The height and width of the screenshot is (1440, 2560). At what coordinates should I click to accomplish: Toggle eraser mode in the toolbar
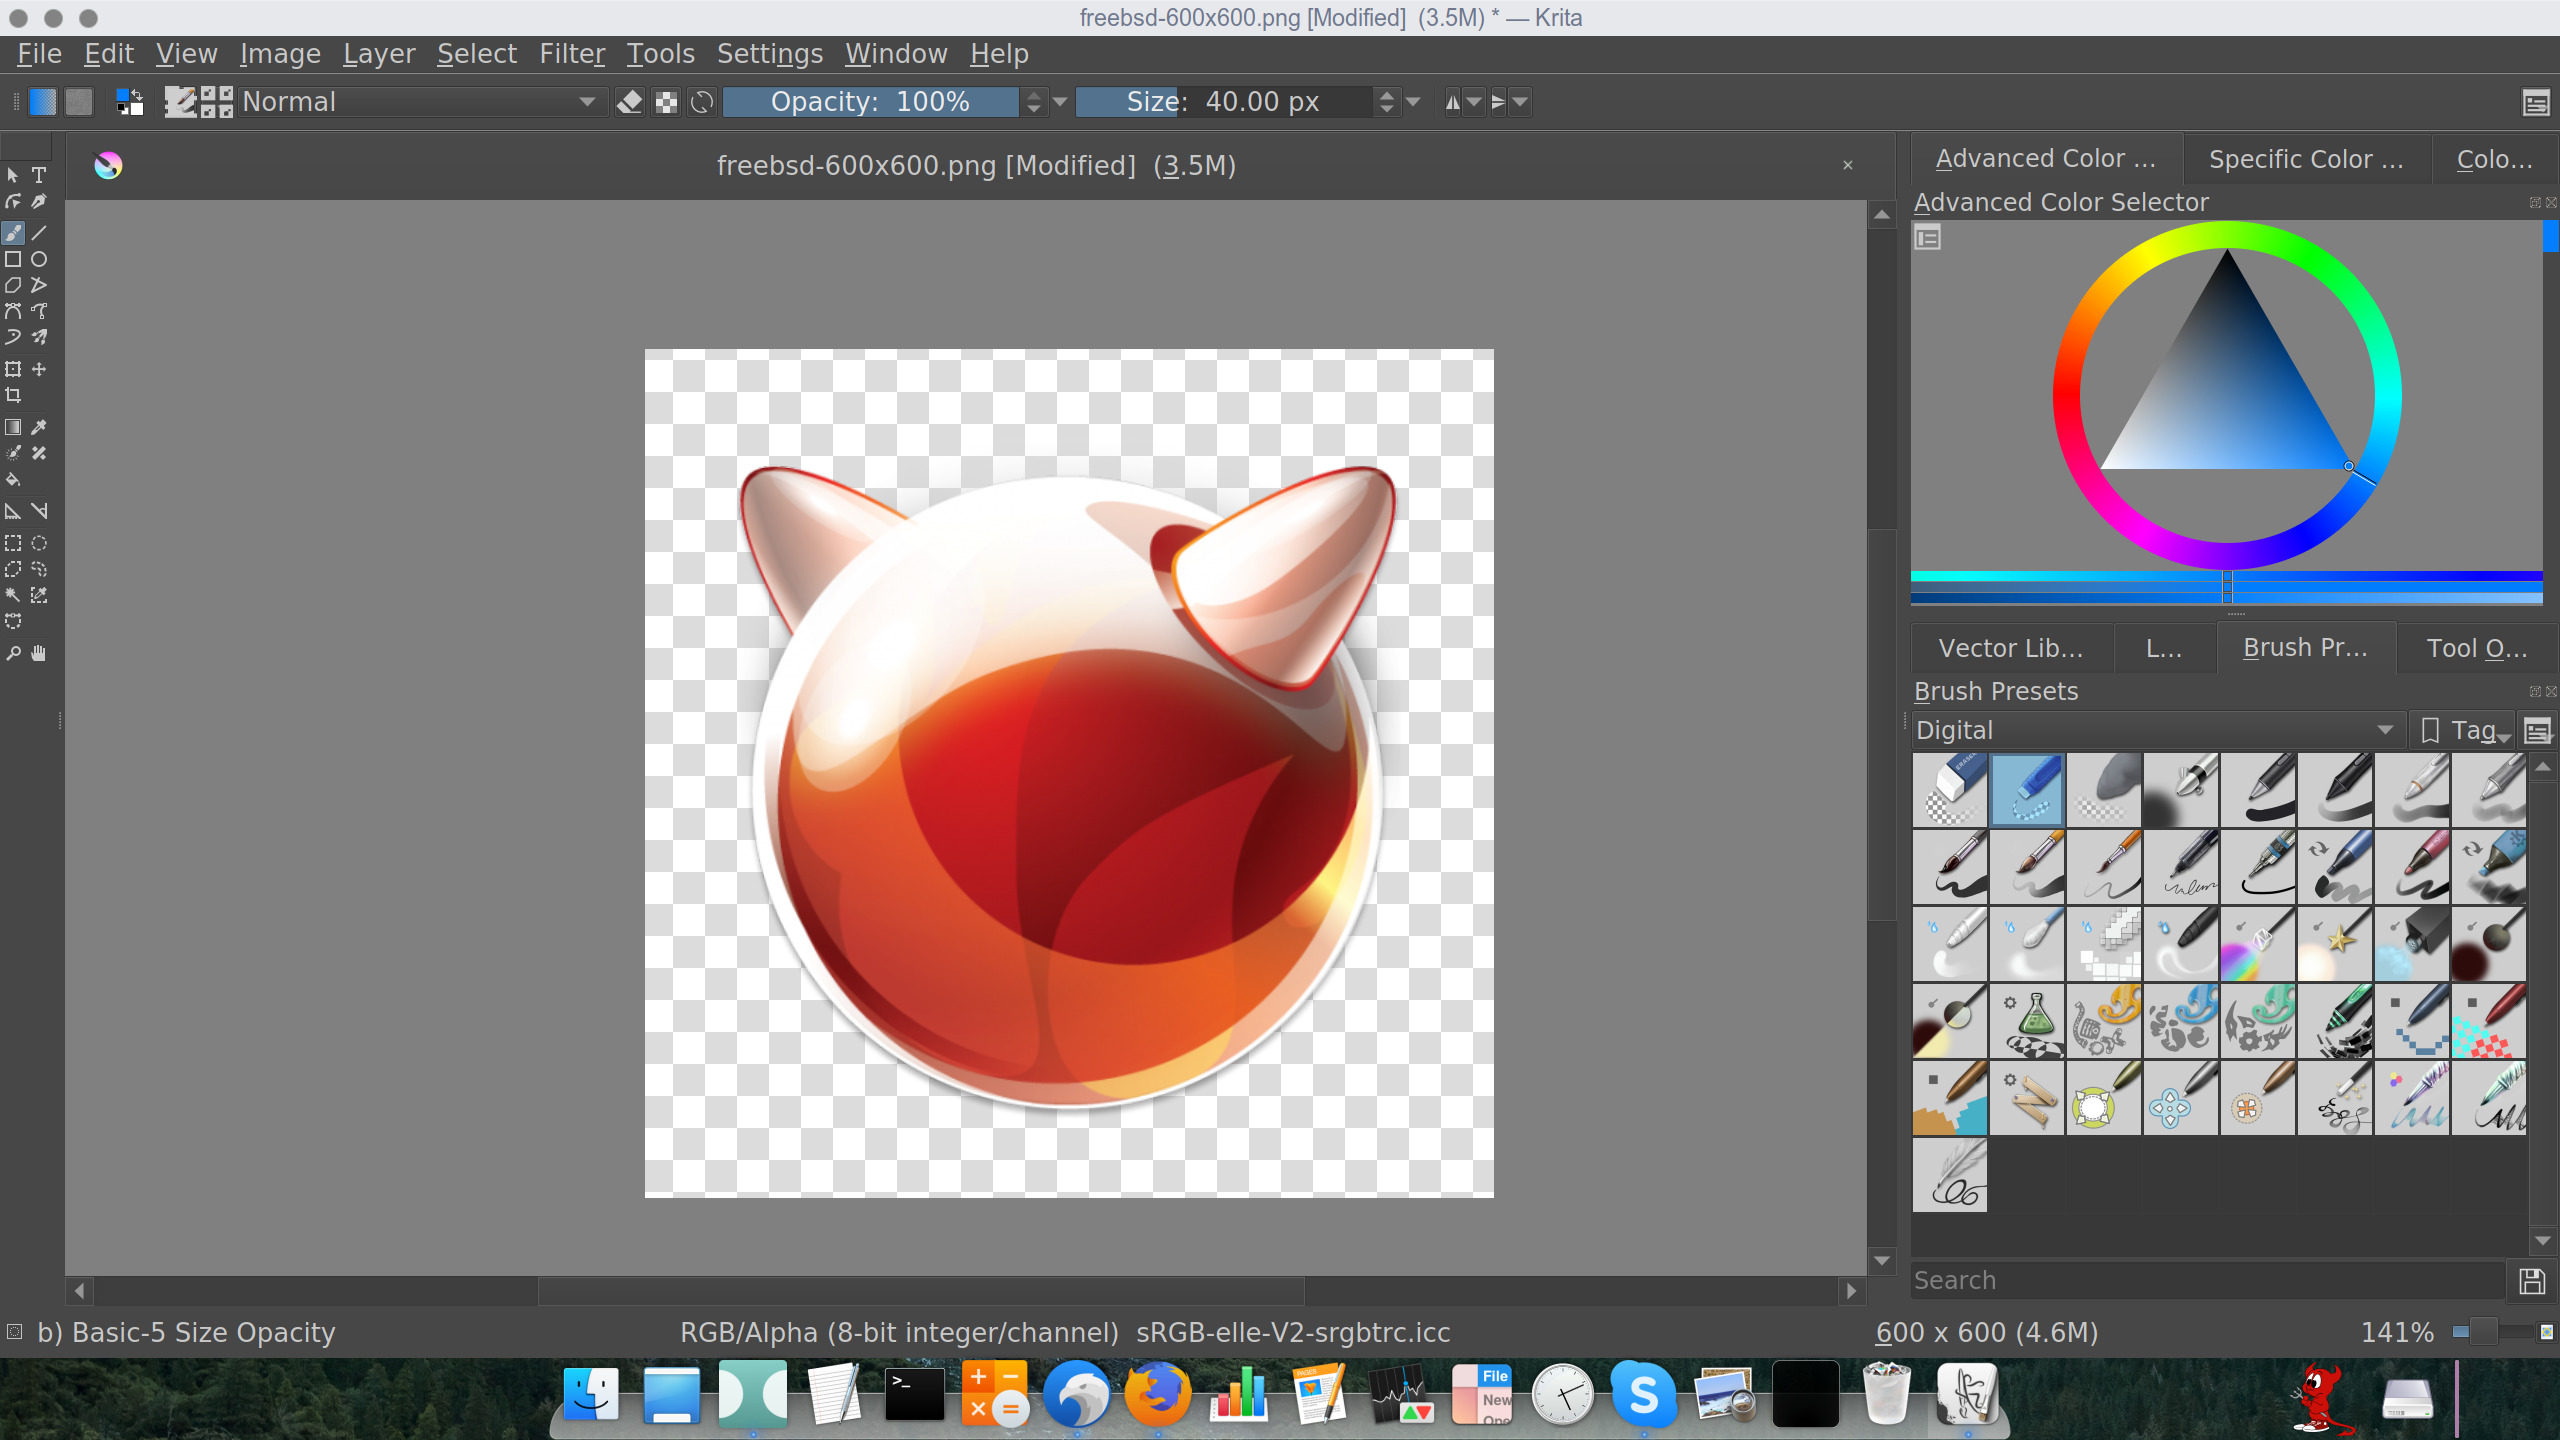[x=629, y=102]
